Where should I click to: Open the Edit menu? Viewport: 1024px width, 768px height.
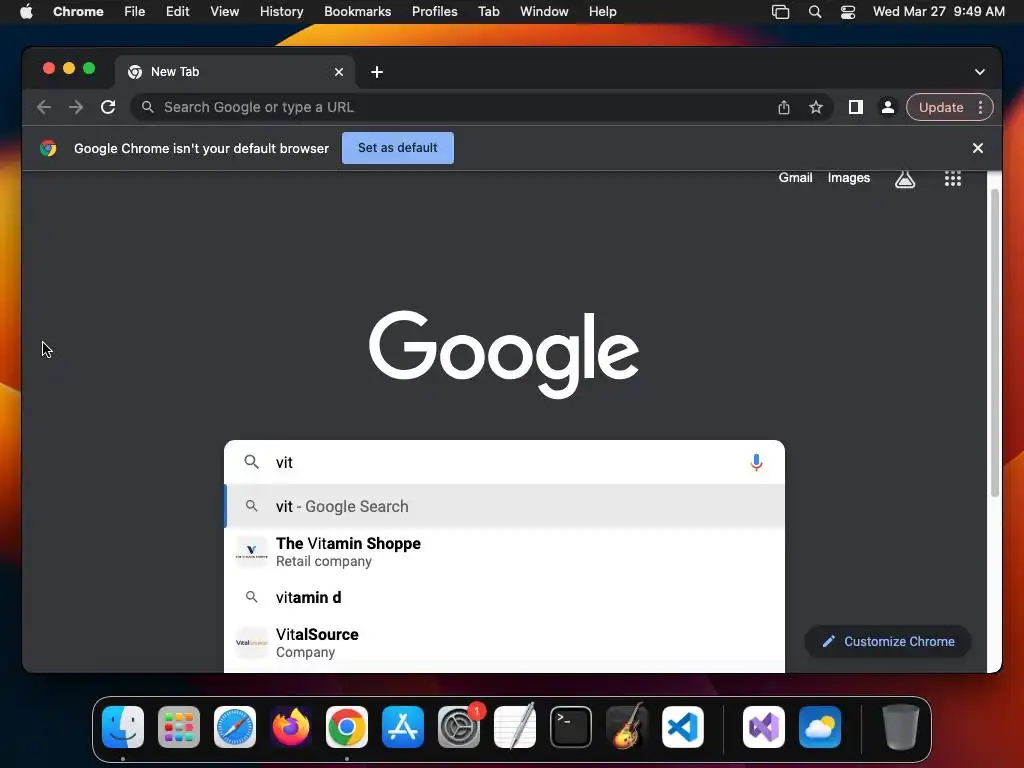(178, 12)
